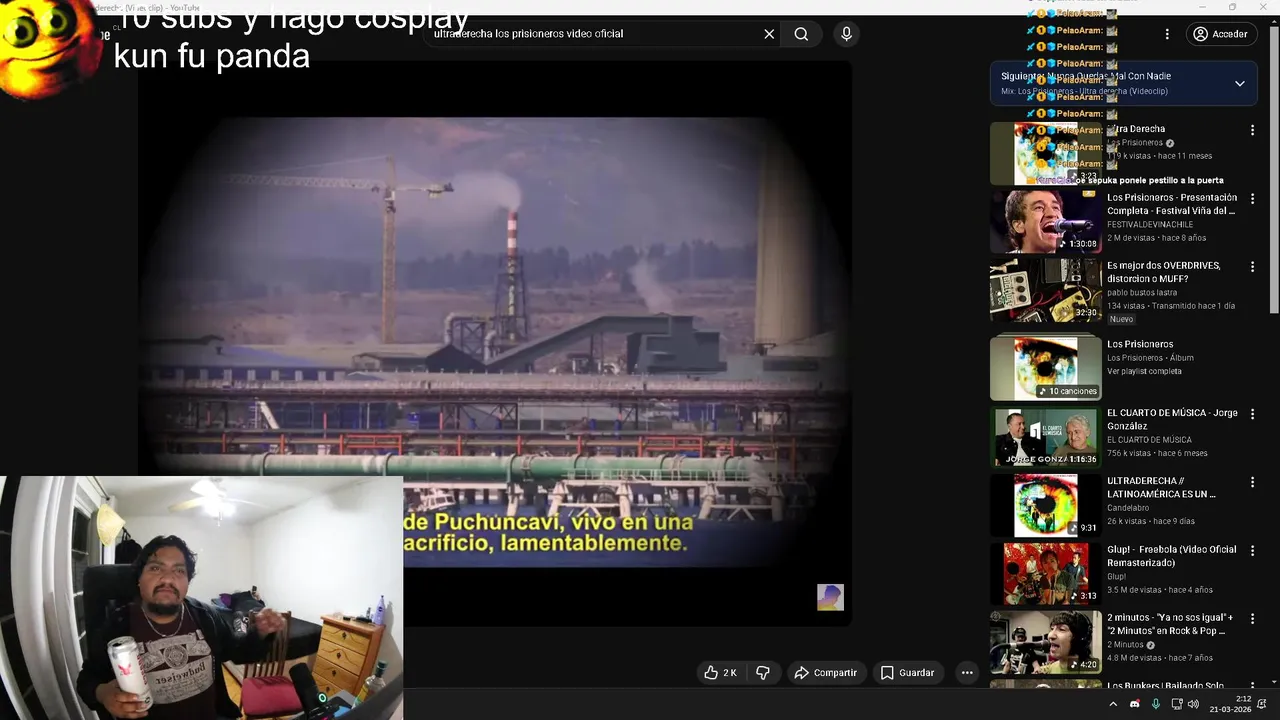Viewport: 1280px width, 720px height.
Task: Open volume speaker tray icon
Action: click(1193, 704)
